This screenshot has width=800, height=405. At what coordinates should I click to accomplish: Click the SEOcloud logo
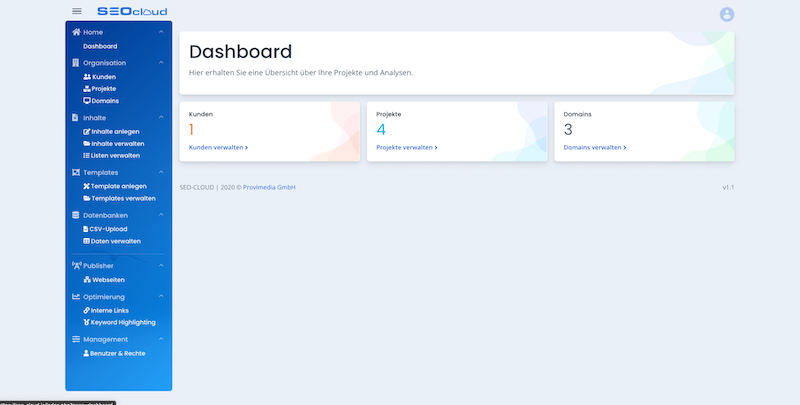(x=132, y=12)
